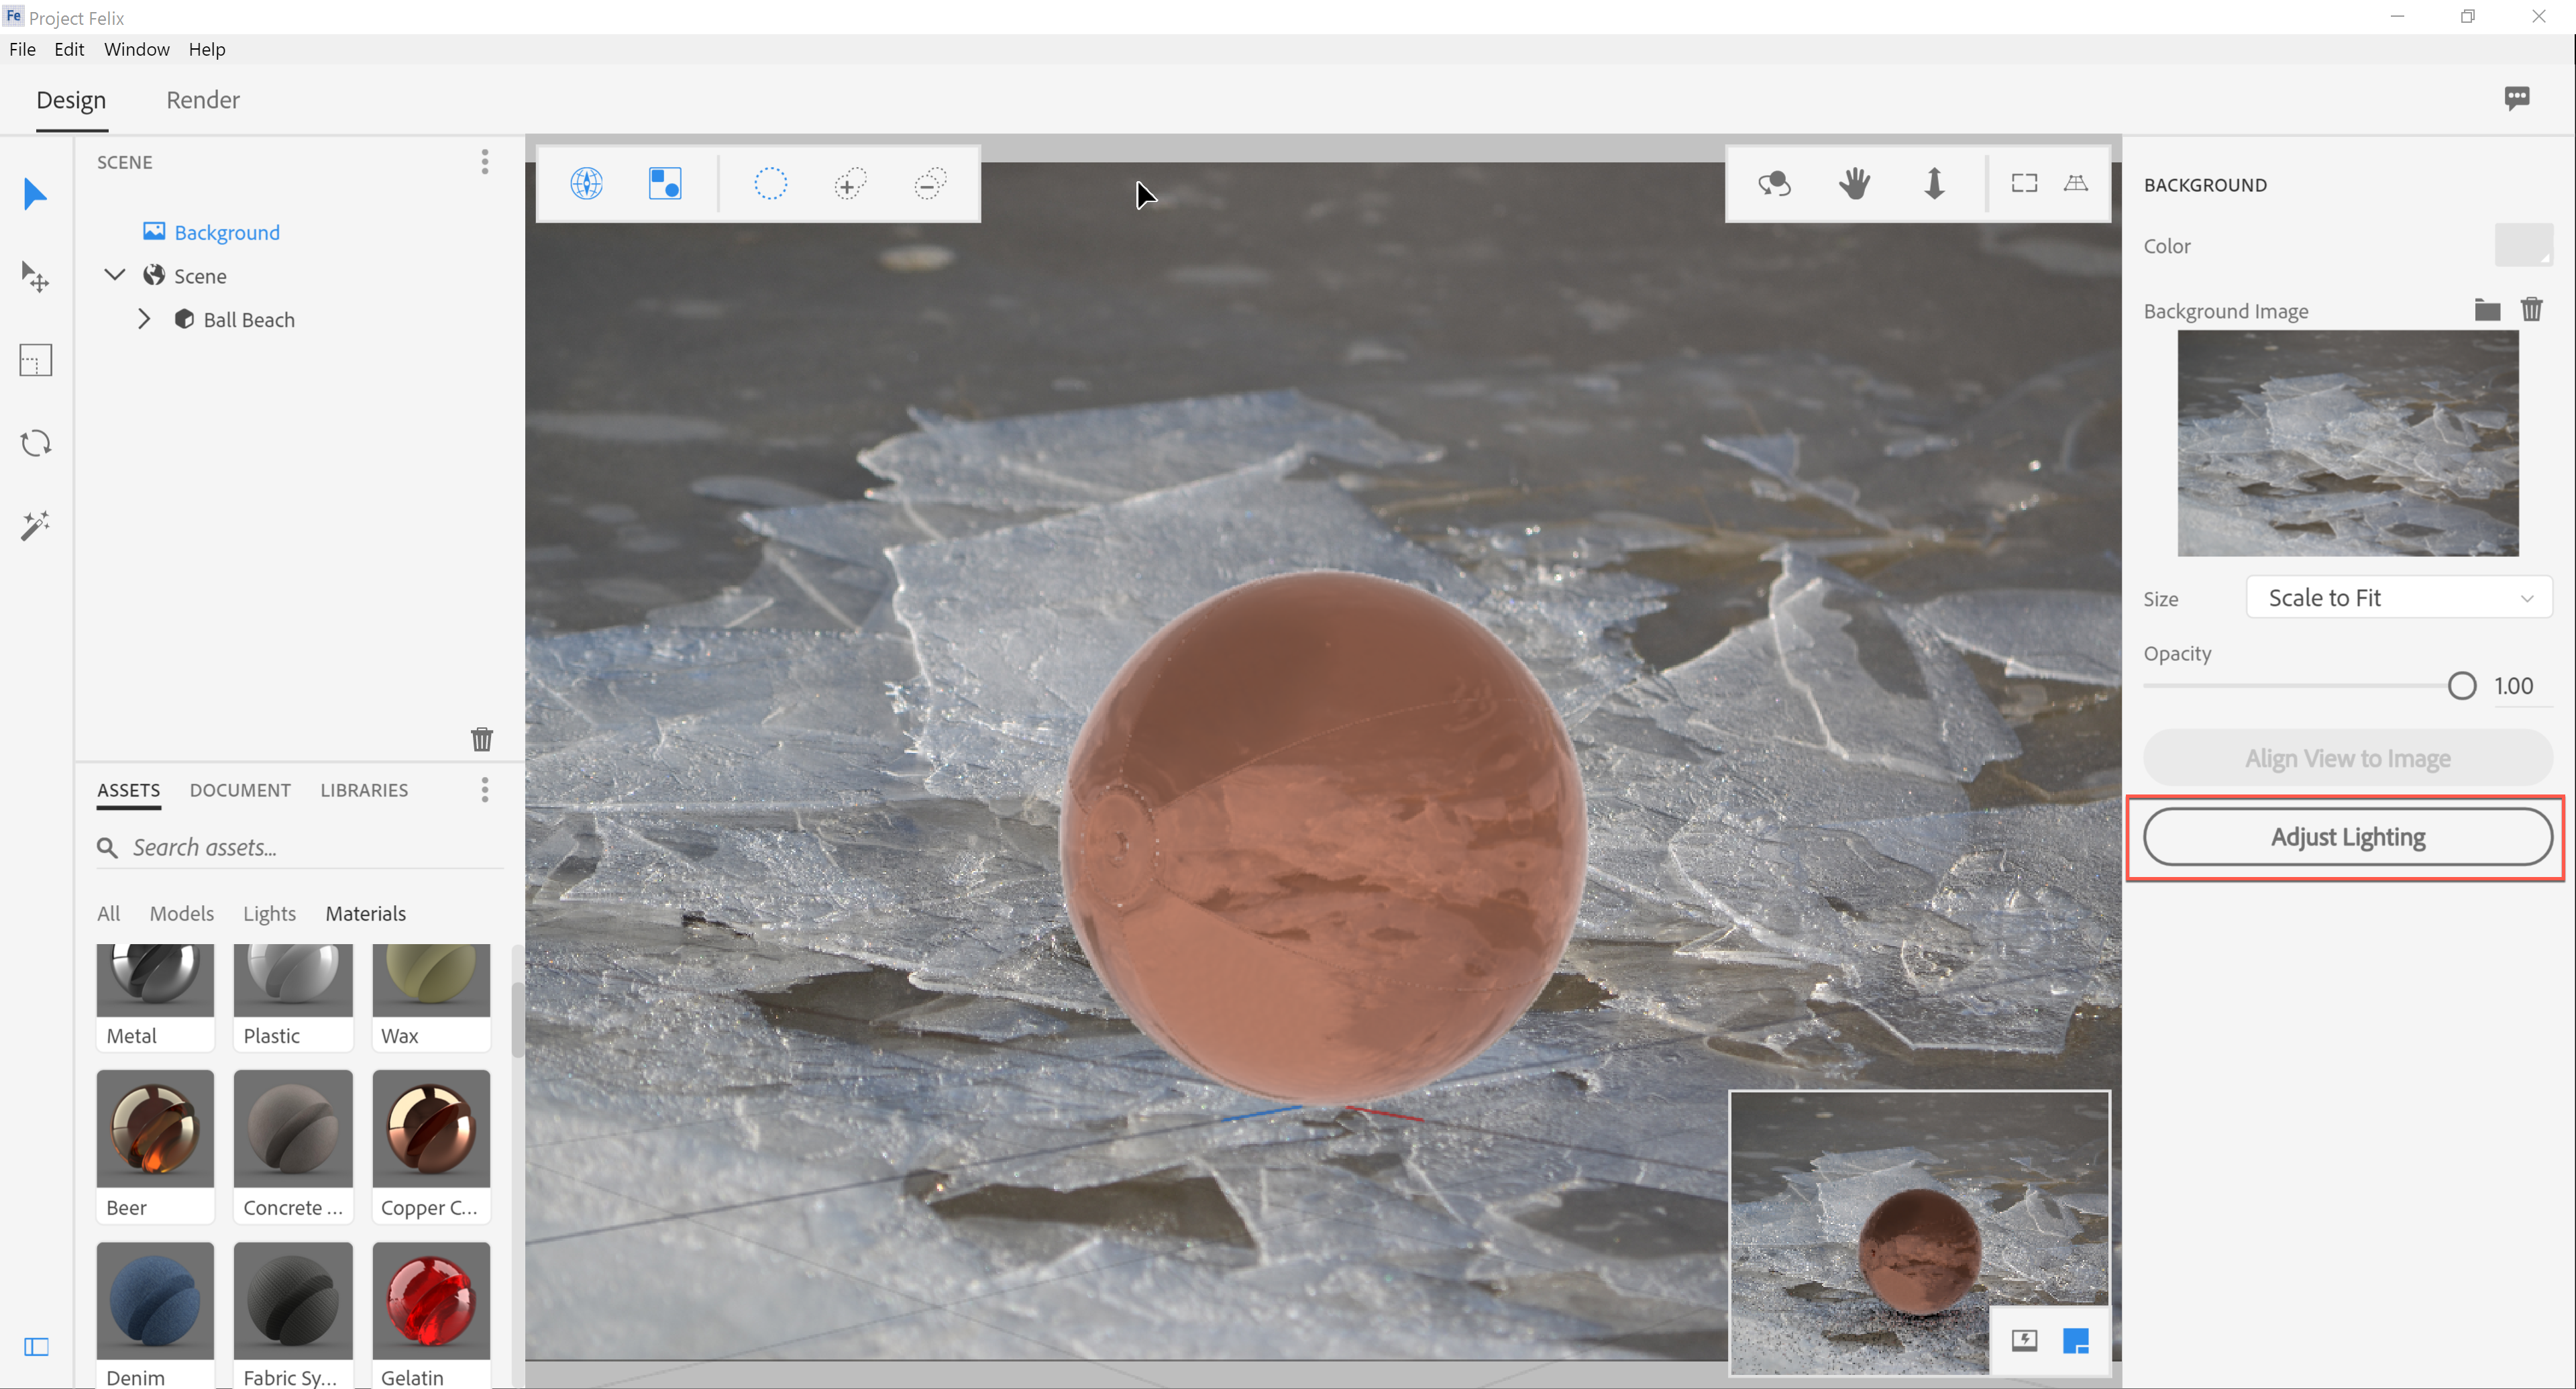Image resolution: width=2576 pixels, height=1389 pixels.
Task: Select the blue arrow Select tool
Action: point(35,193)
